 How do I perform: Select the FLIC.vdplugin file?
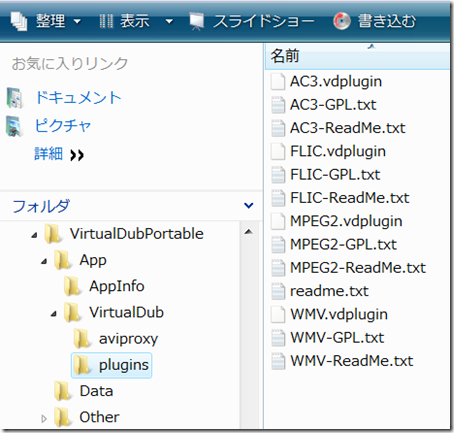pos(338,151)
